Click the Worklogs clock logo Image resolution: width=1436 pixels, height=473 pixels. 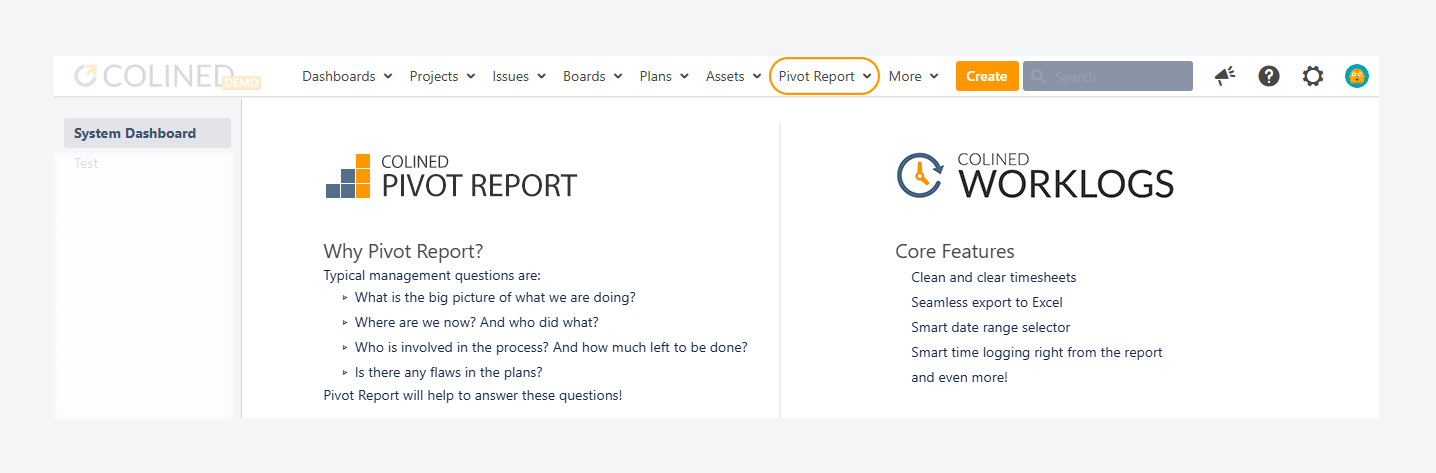pyautogui.click(x=920, y=175)
